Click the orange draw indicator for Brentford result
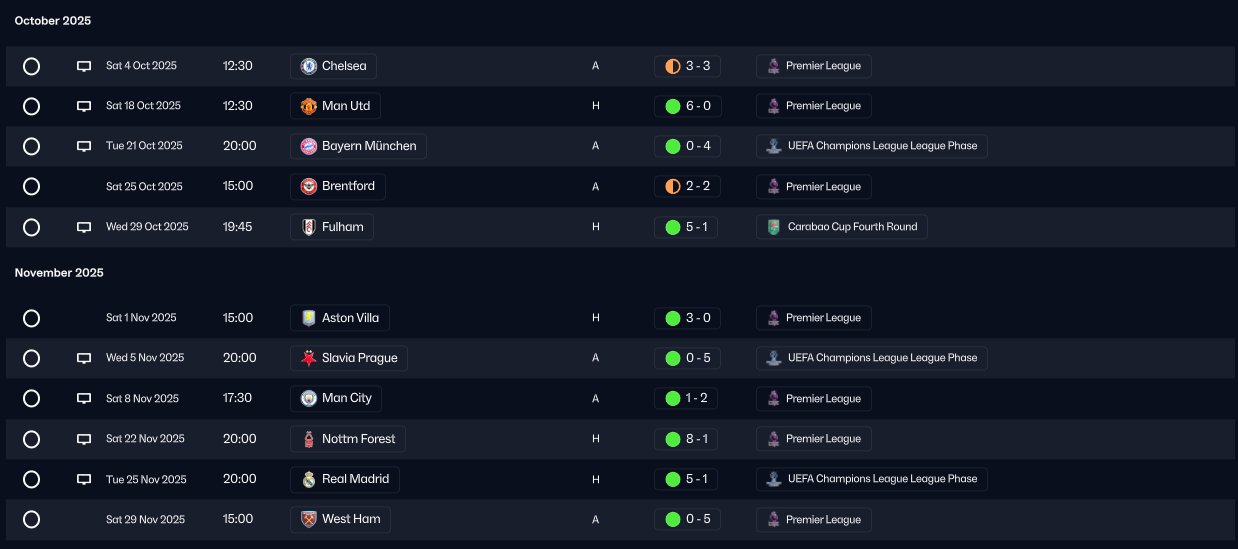 tap(673, 187)
